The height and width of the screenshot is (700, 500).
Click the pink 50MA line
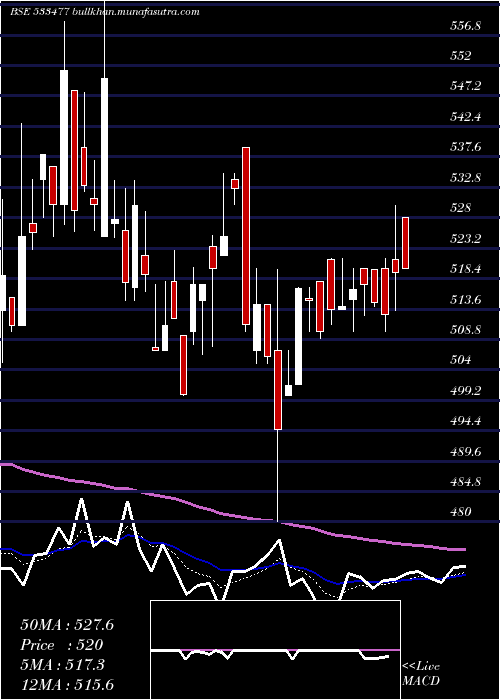point(232,516)
